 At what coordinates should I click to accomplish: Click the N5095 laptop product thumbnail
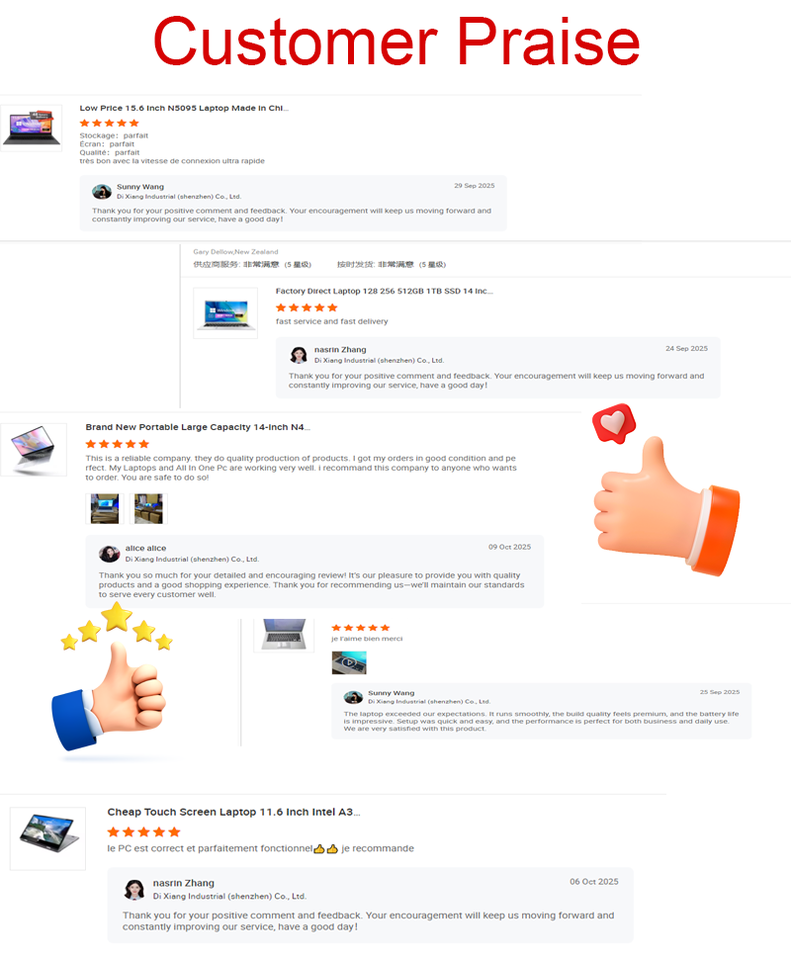(31, 128)
